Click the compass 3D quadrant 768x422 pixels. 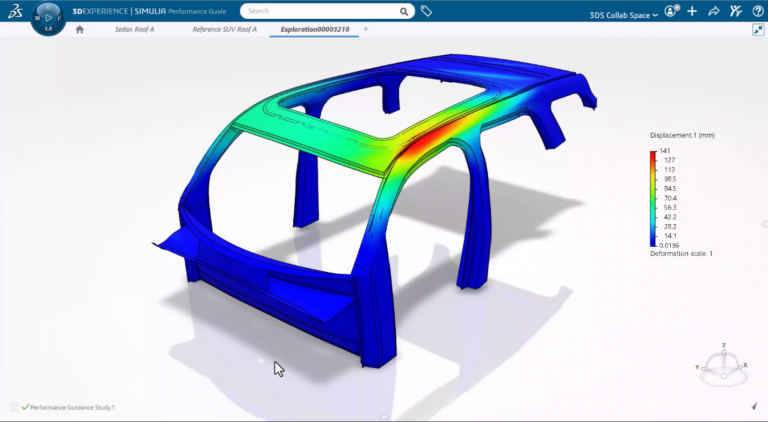(x=37, y=18)
